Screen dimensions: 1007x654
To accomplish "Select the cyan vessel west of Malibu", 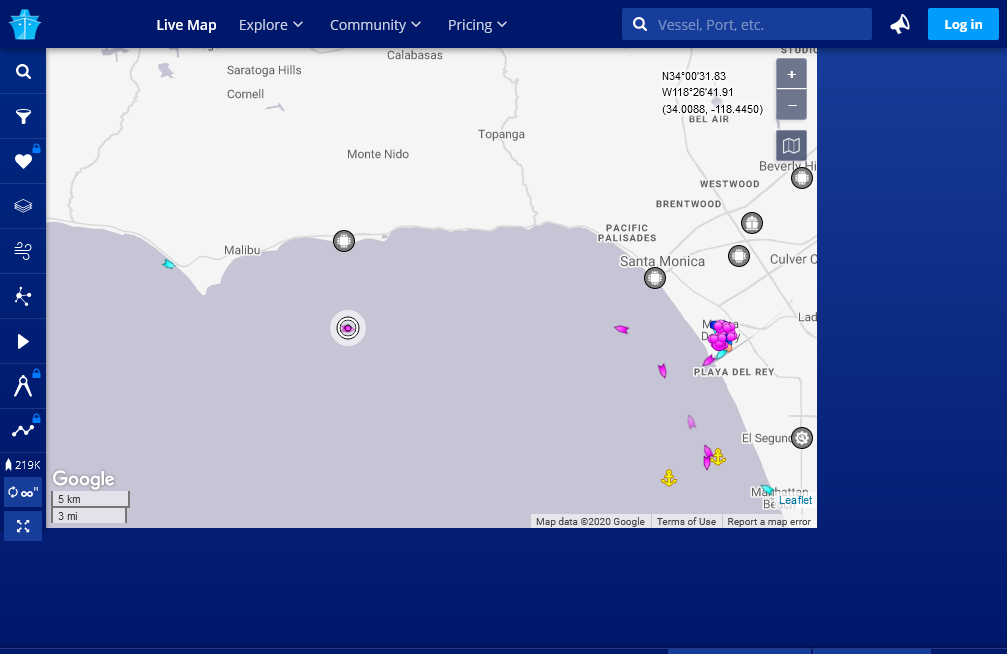I will (168, 263).
